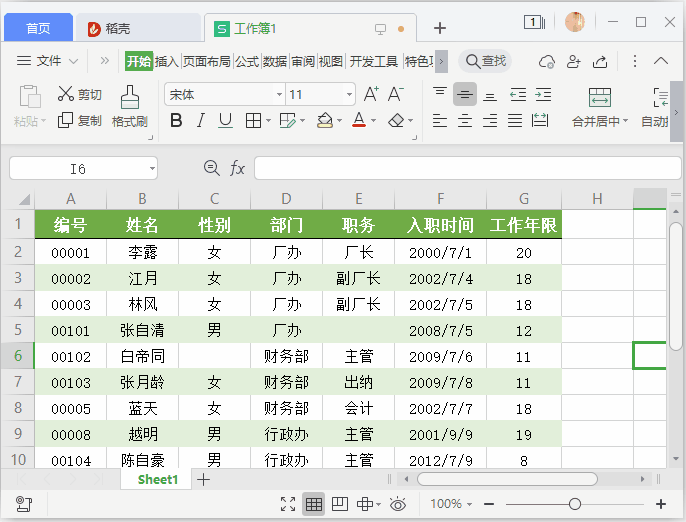The width and height of the screenshot is (686, 522).
Task: Click the add collaborator person icon
Action: click(573, 61)
